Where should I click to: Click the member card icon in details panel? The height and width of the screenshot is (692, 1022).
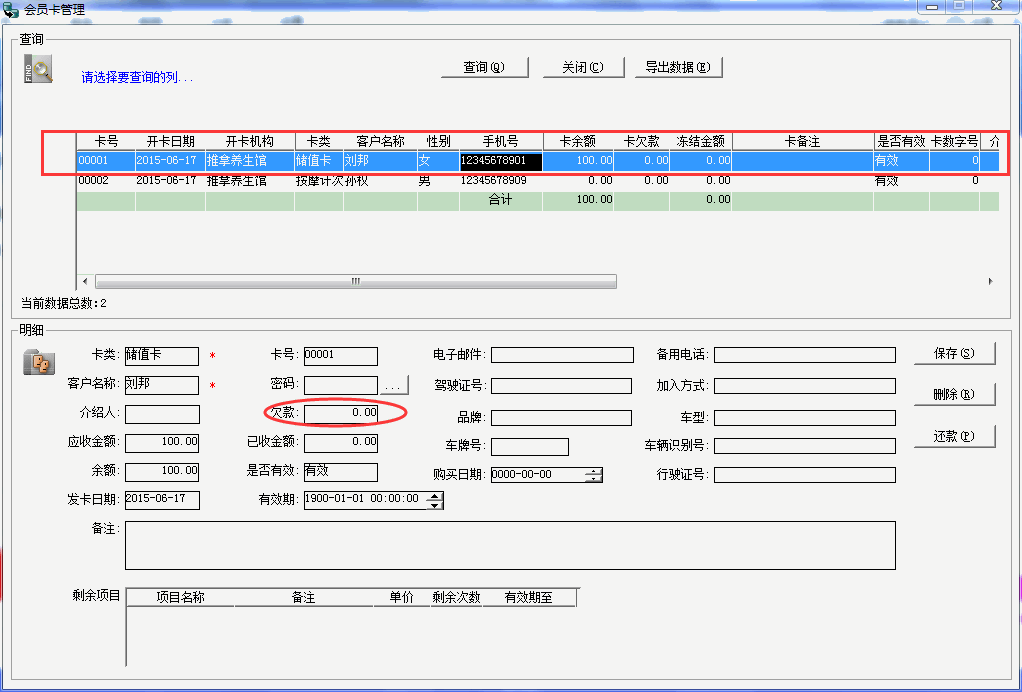point(39,362)
